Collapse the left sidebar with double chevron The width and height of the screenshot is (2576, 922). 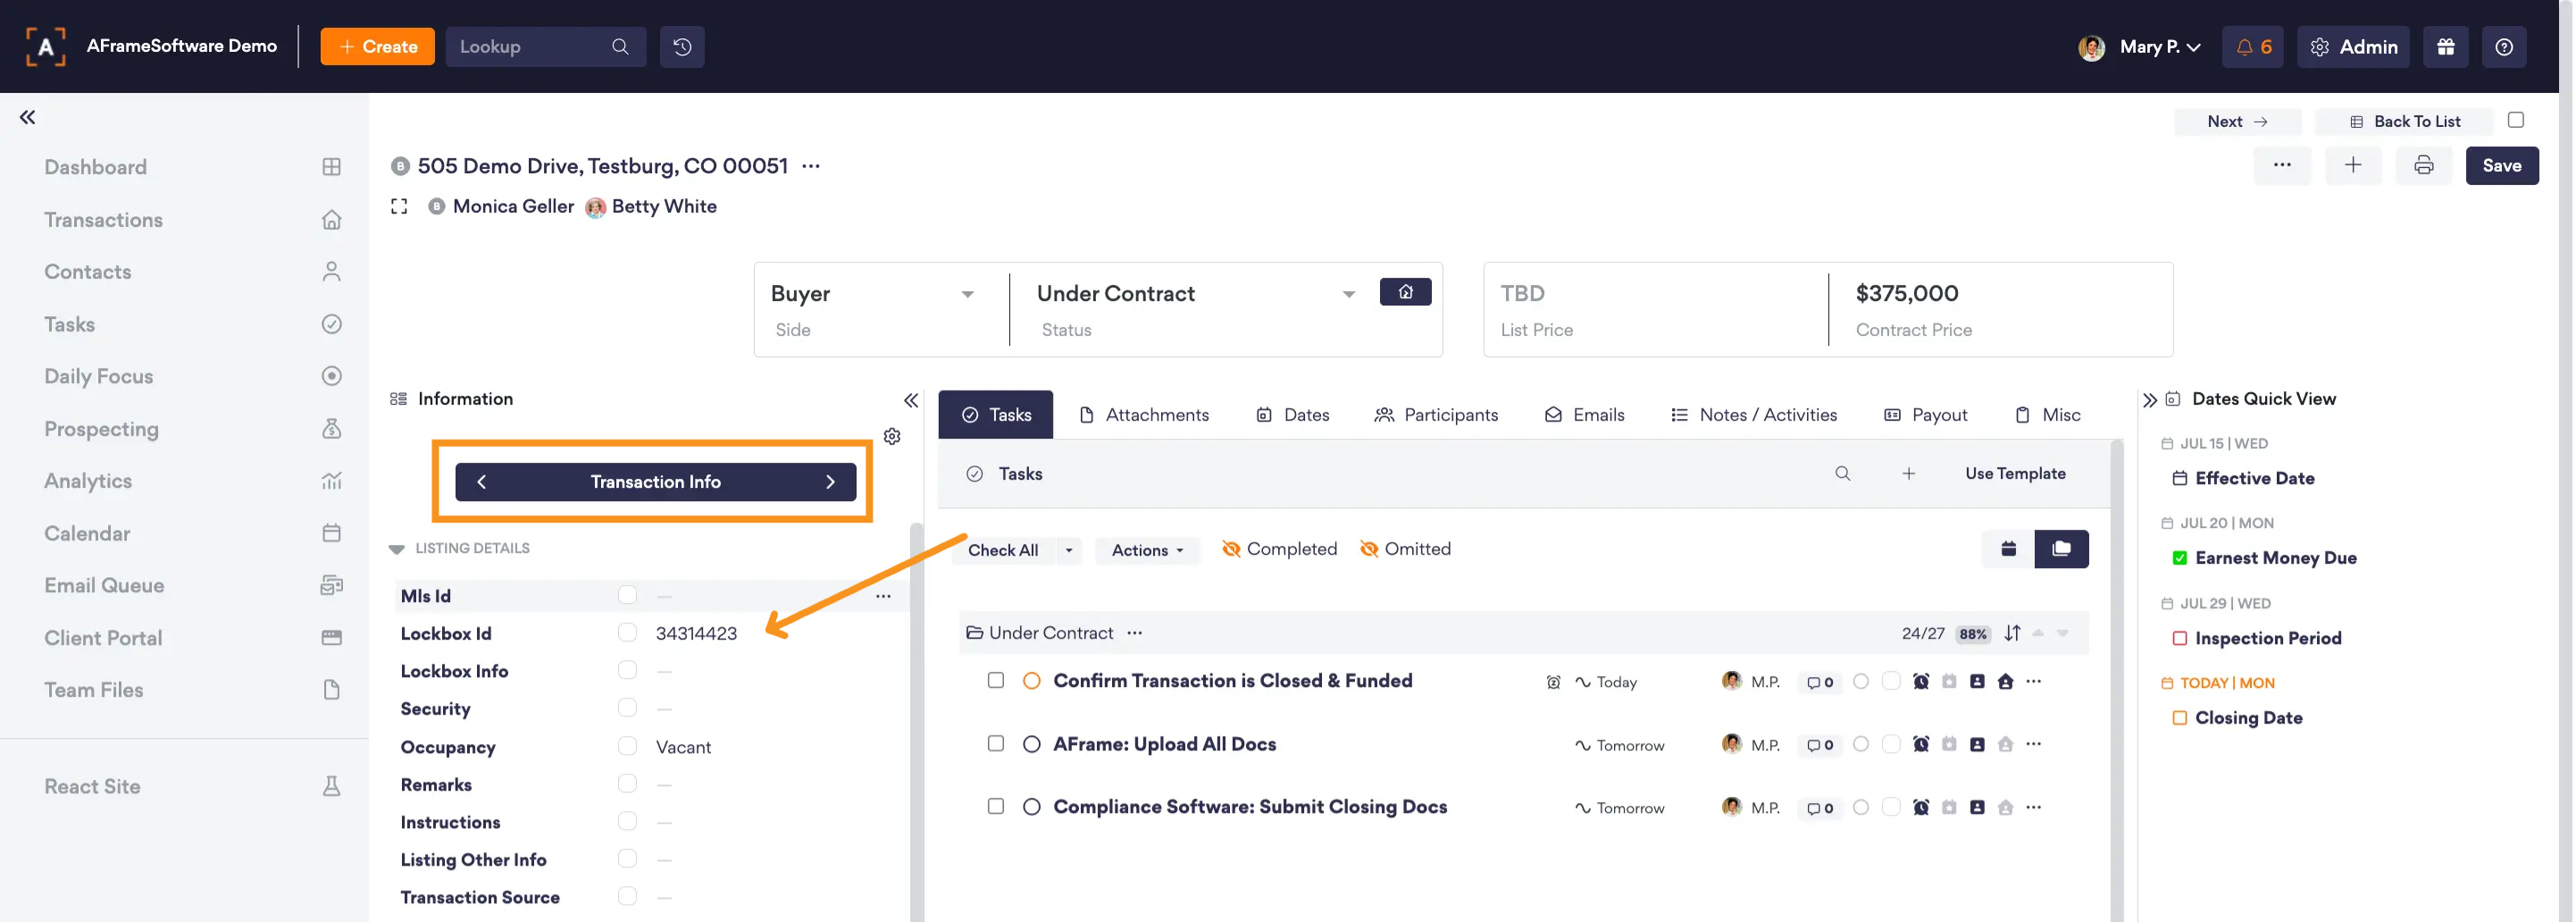click(x=27, y=117)
